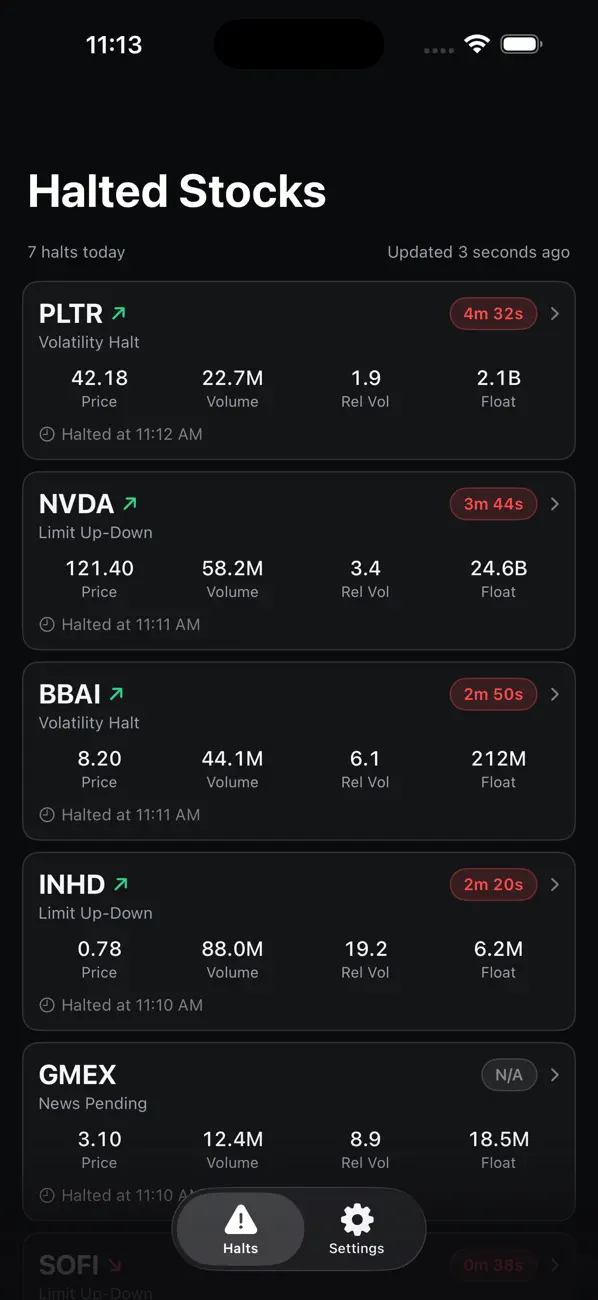Open the INHD halted stock card
This screenshot has width=598, height=1300.
pyautogui.click(x=299, y=941)
